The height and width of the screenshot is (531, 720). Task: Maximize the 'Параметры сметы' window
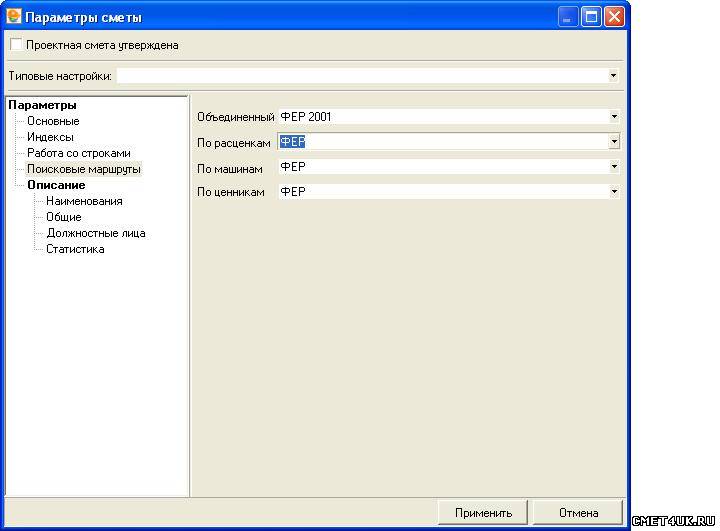pos(591,17)
